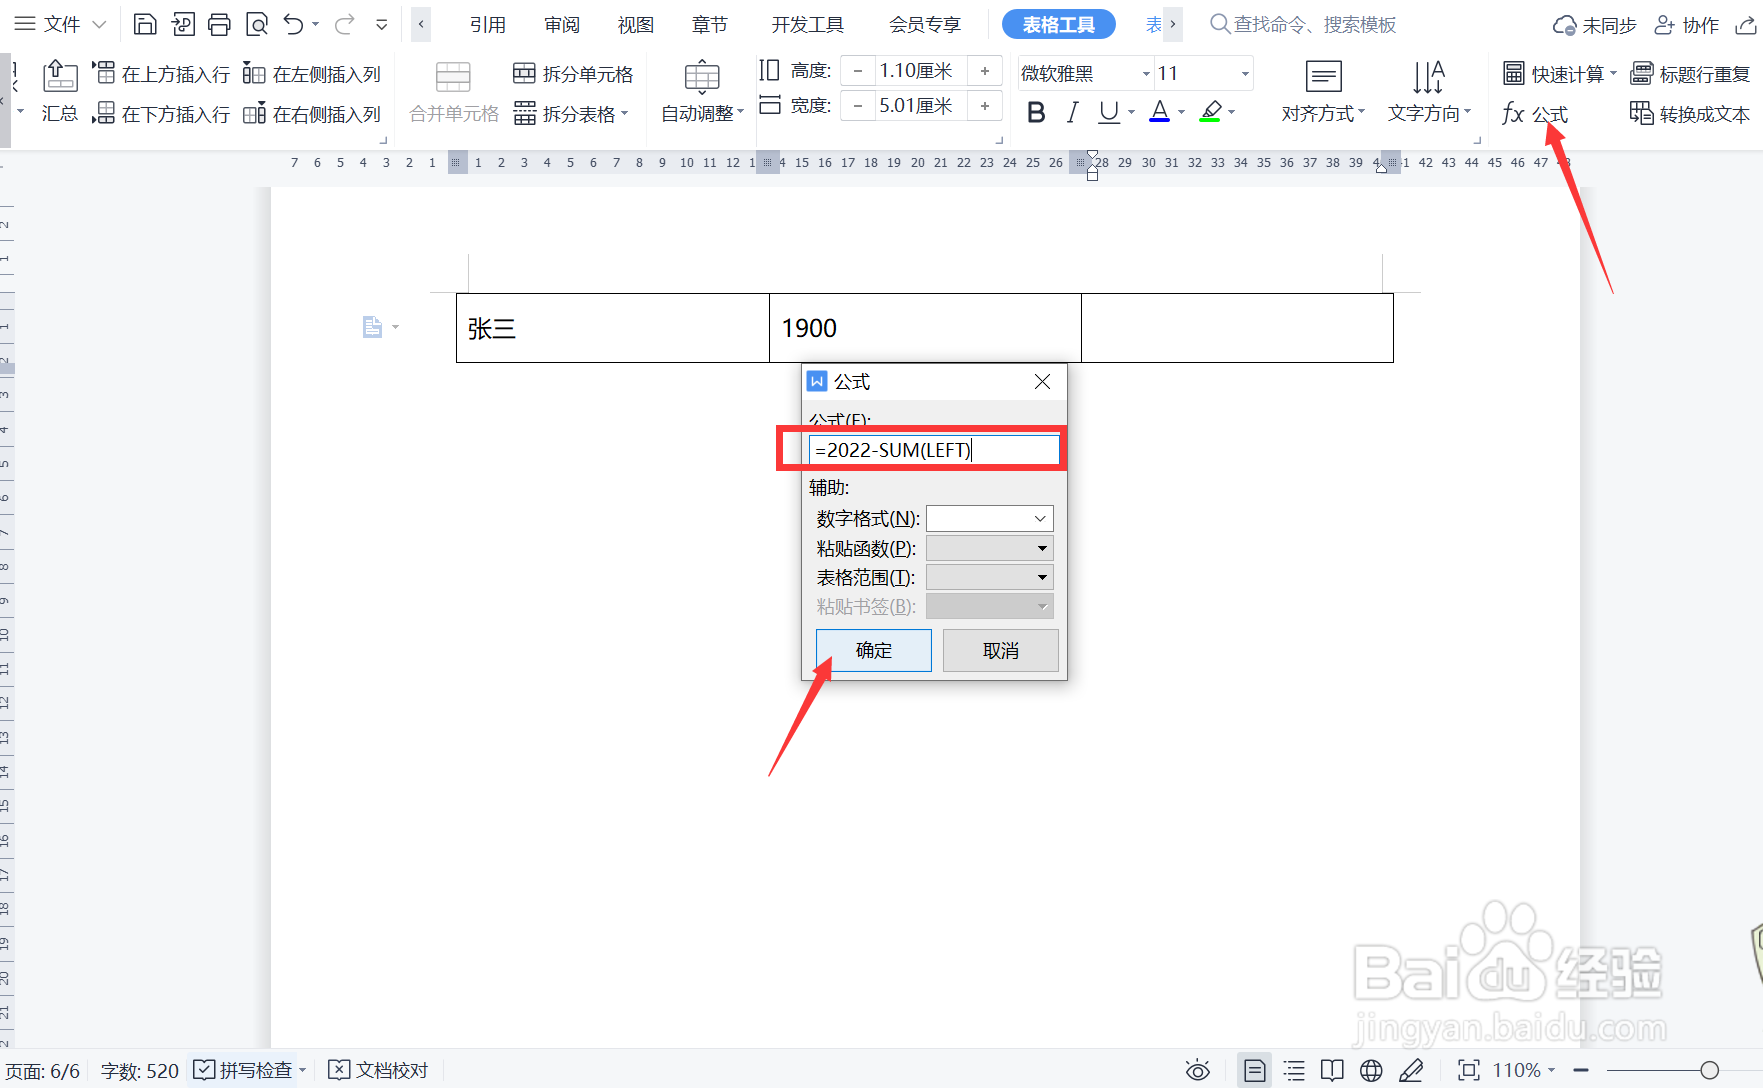The image size is (1763, 1088).
Task: Click Merge Cells (合并单元格) button
Action: pos(454,93)
